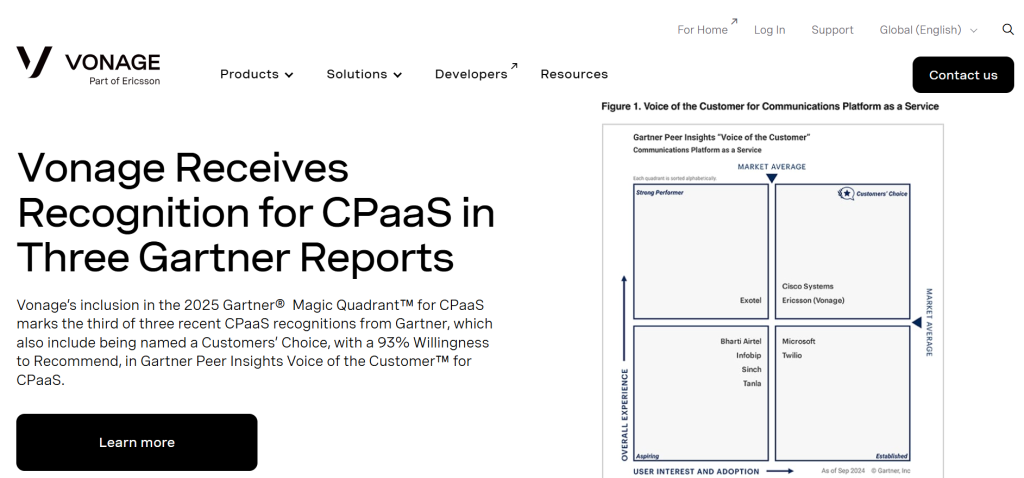
Task: Open the Resources menu item
Action: pos(574,74)
